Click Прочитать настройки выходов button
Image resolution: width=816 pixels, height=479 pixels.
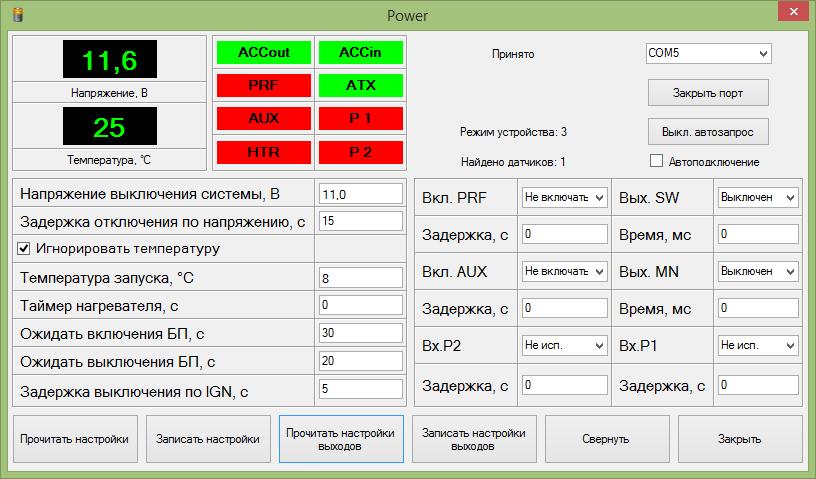coord(341,439)
